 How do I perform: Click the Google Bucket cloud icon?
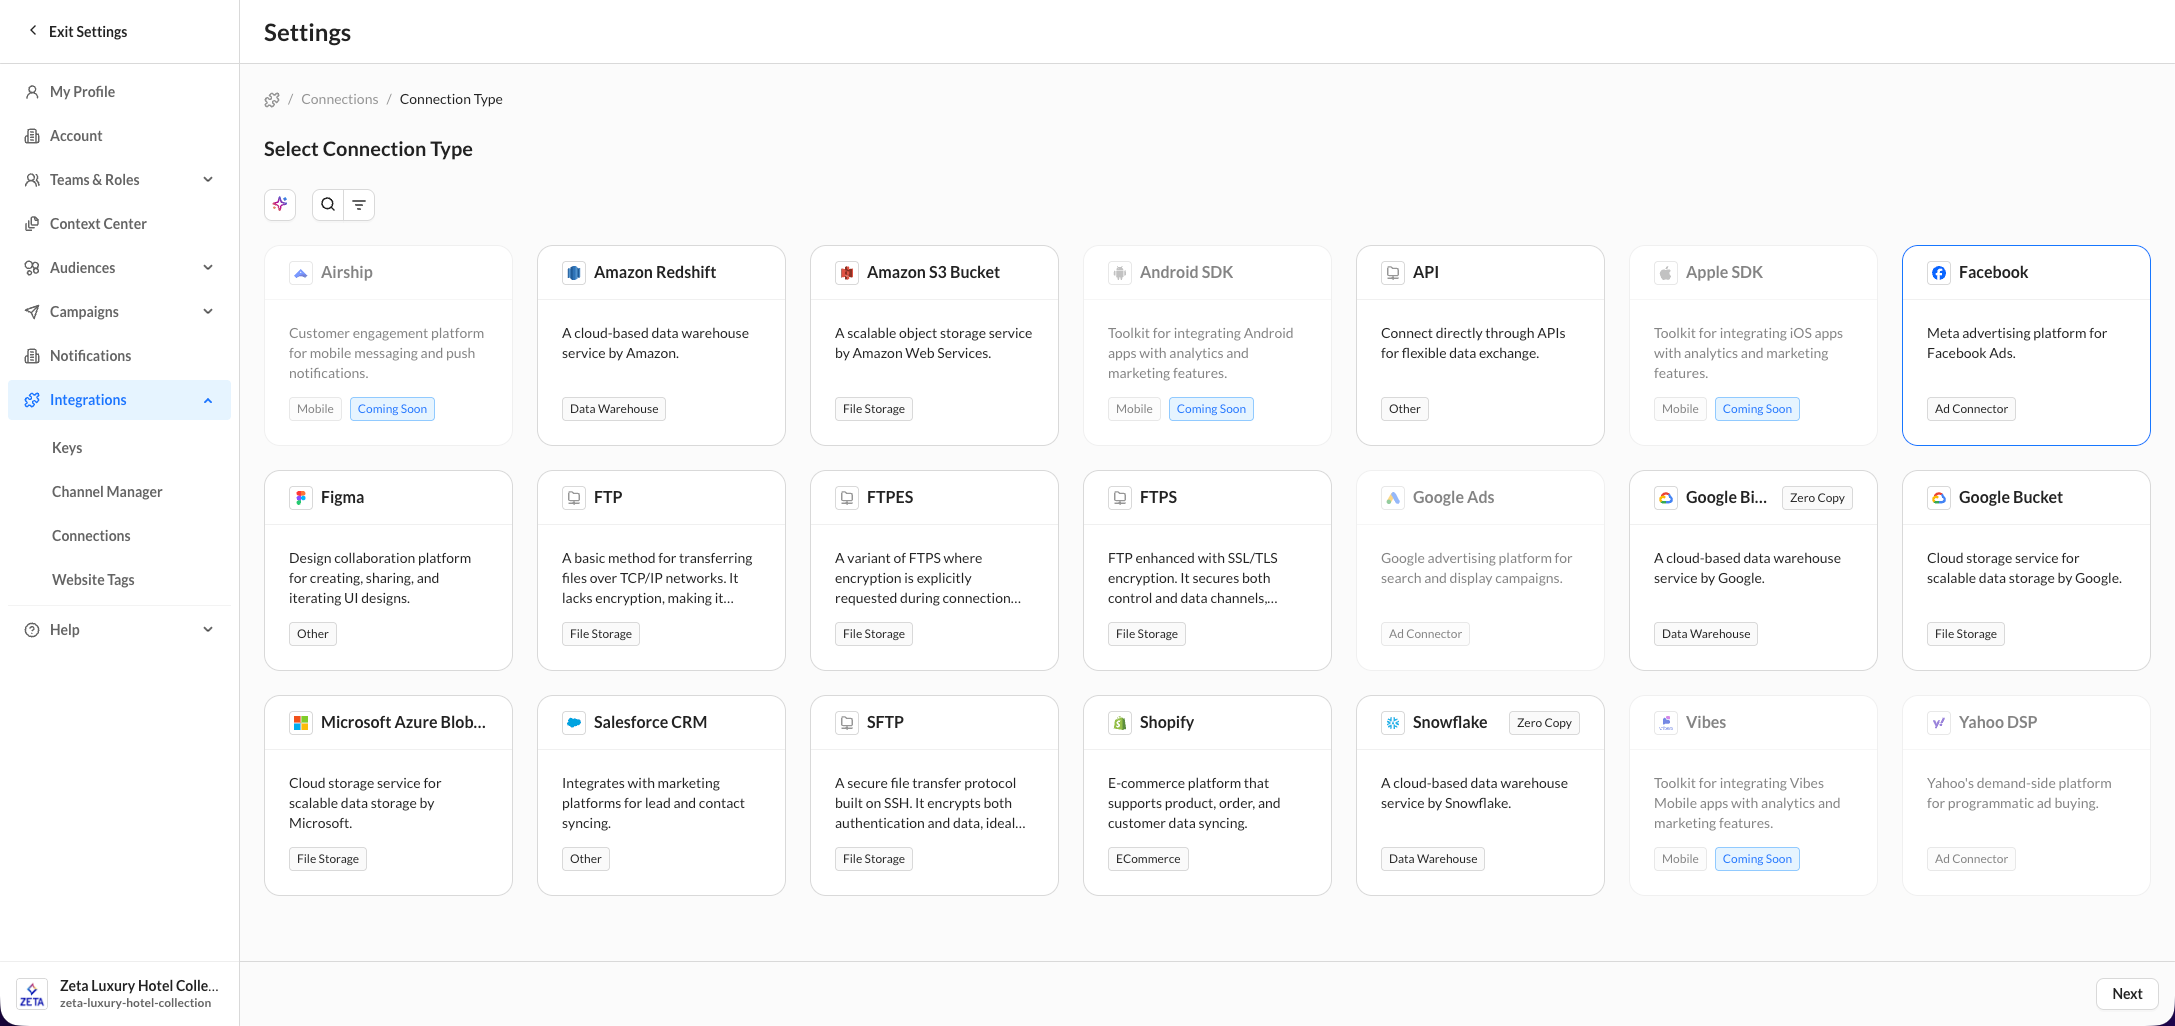click(1939, 497)
